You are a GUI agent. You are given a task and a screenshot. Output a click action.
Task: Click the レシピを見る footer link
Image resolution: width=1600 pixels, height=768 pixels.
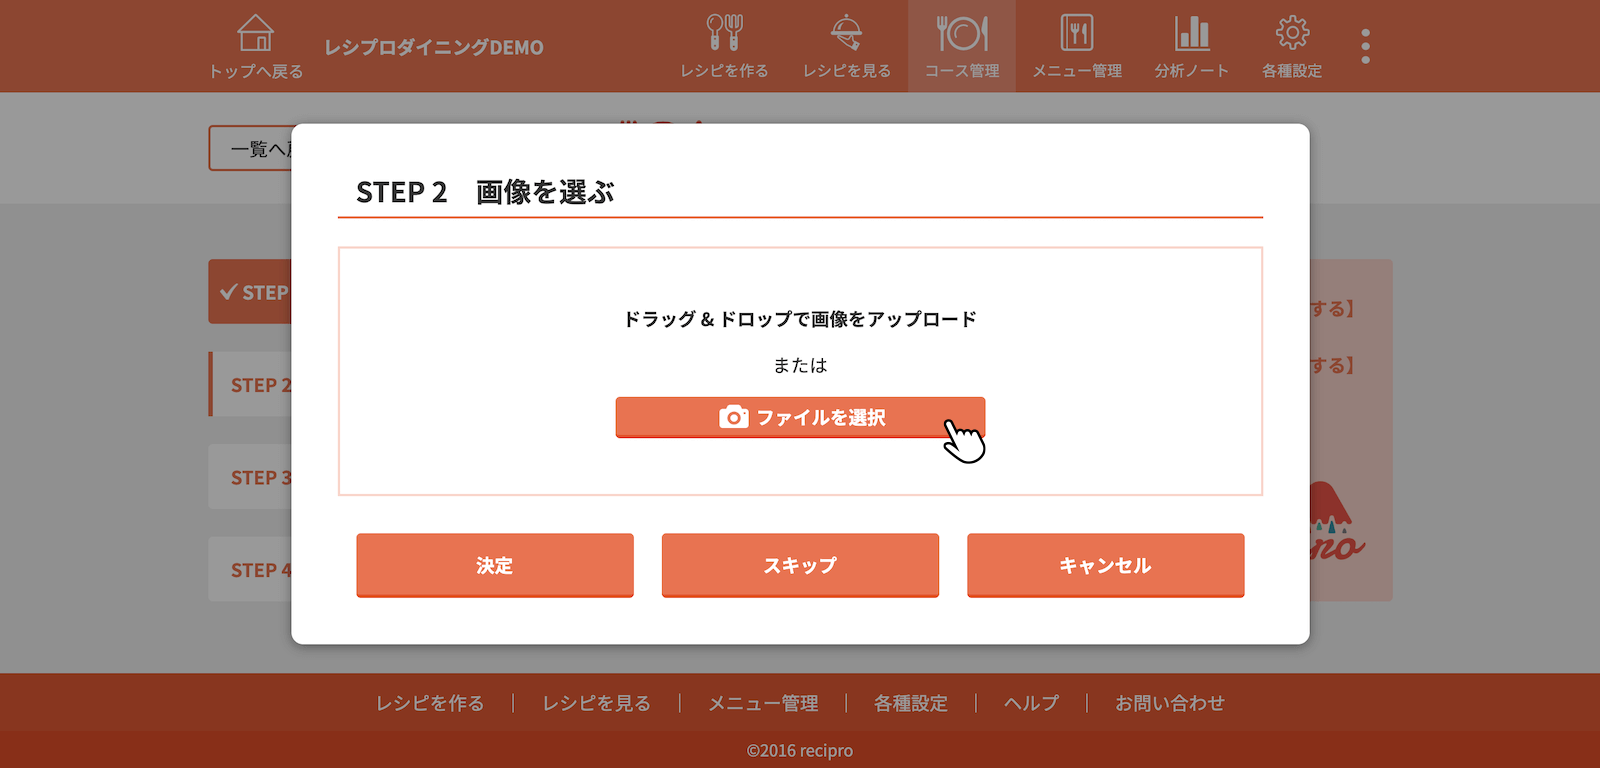coord(596,703)
